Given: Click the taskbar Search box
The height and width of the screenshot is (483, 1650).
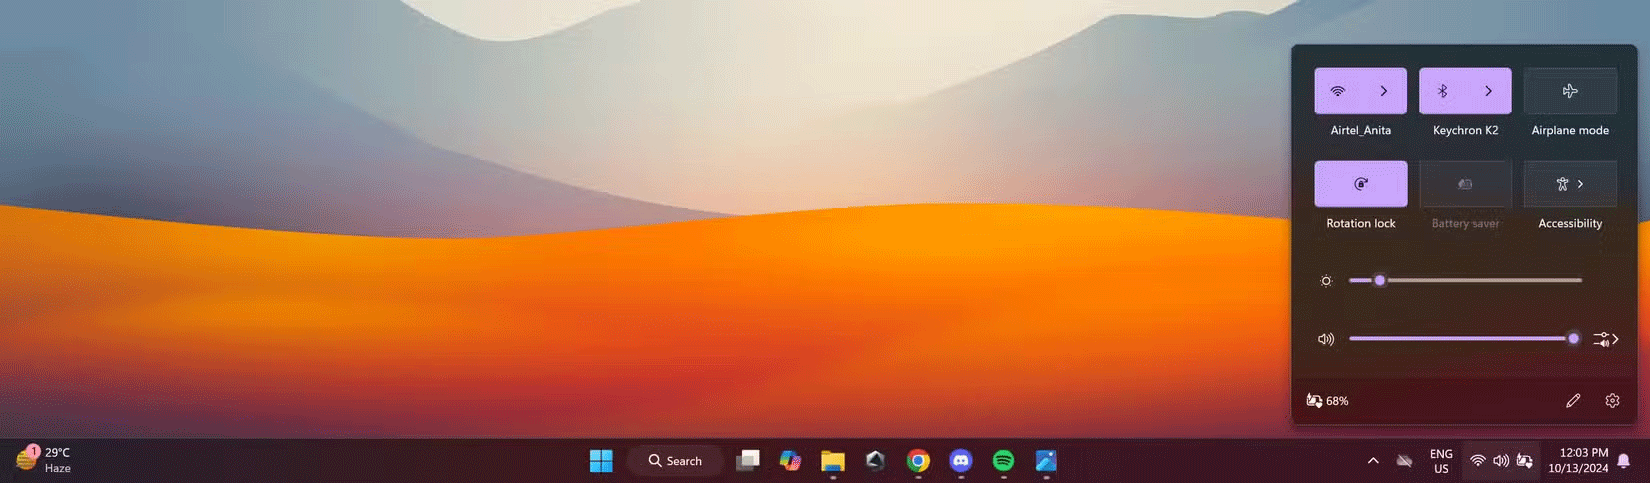Looking at the screenshot, I should pos(675,461).
